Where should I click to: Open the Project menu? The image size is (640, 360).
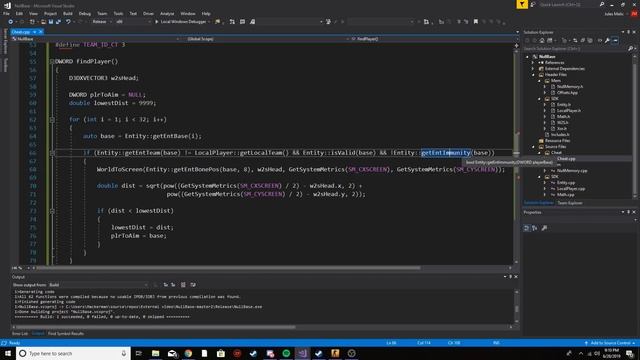point(50,13)
